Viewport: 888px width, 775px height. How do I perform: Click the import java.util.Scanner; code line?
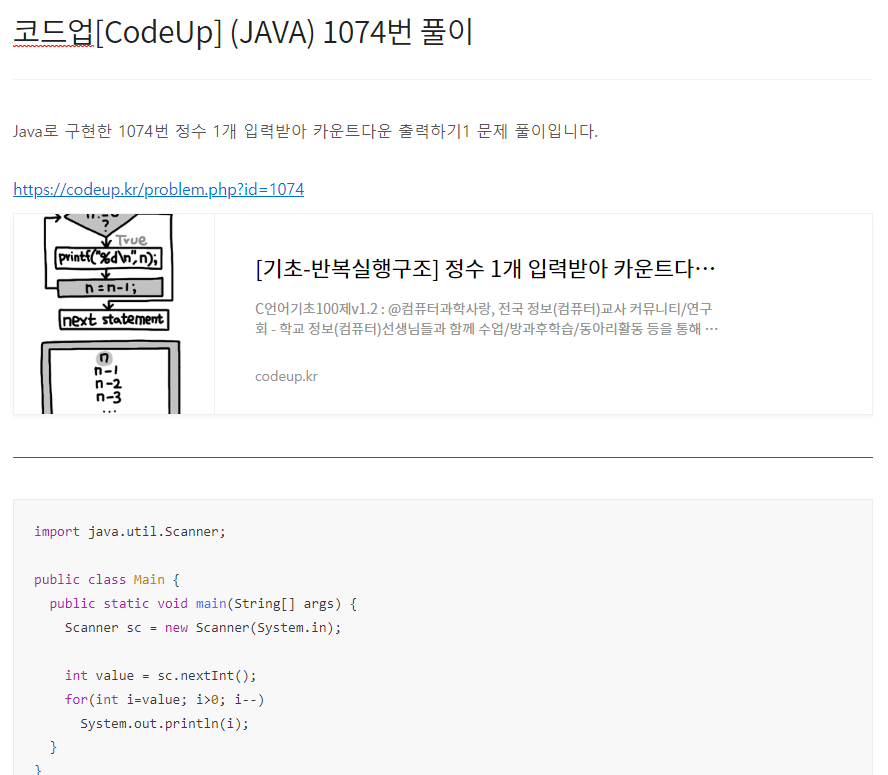(130, 531)
